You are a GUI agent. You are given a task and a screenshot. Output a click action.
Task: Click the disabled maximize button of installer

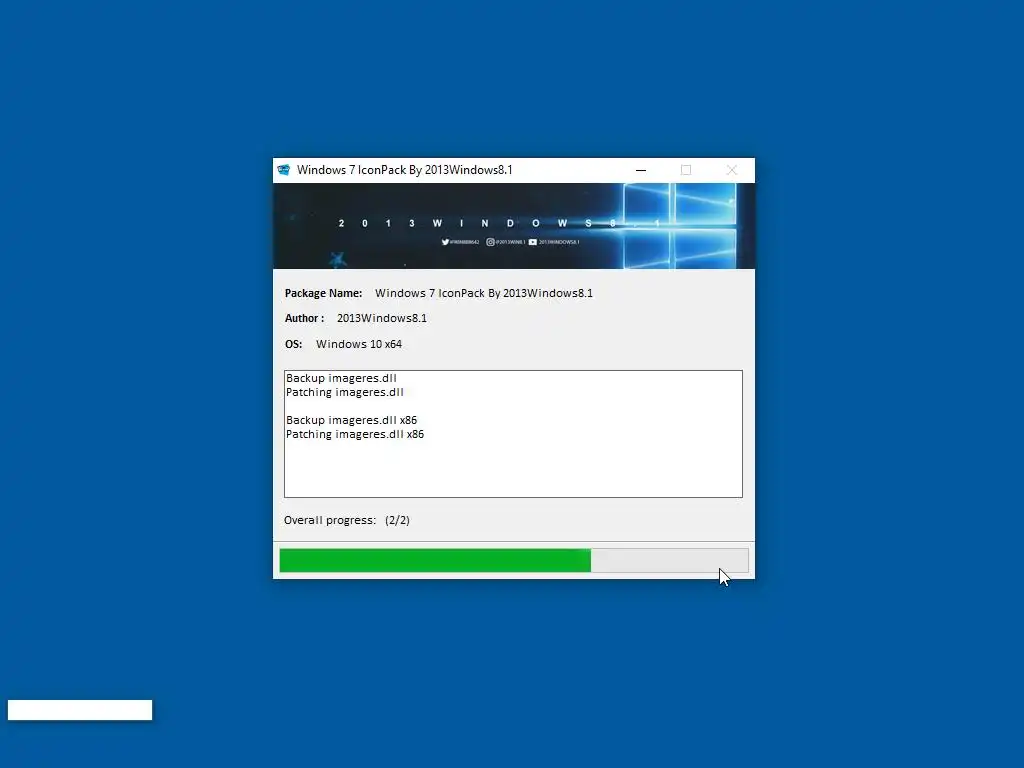tap(686, 170)
